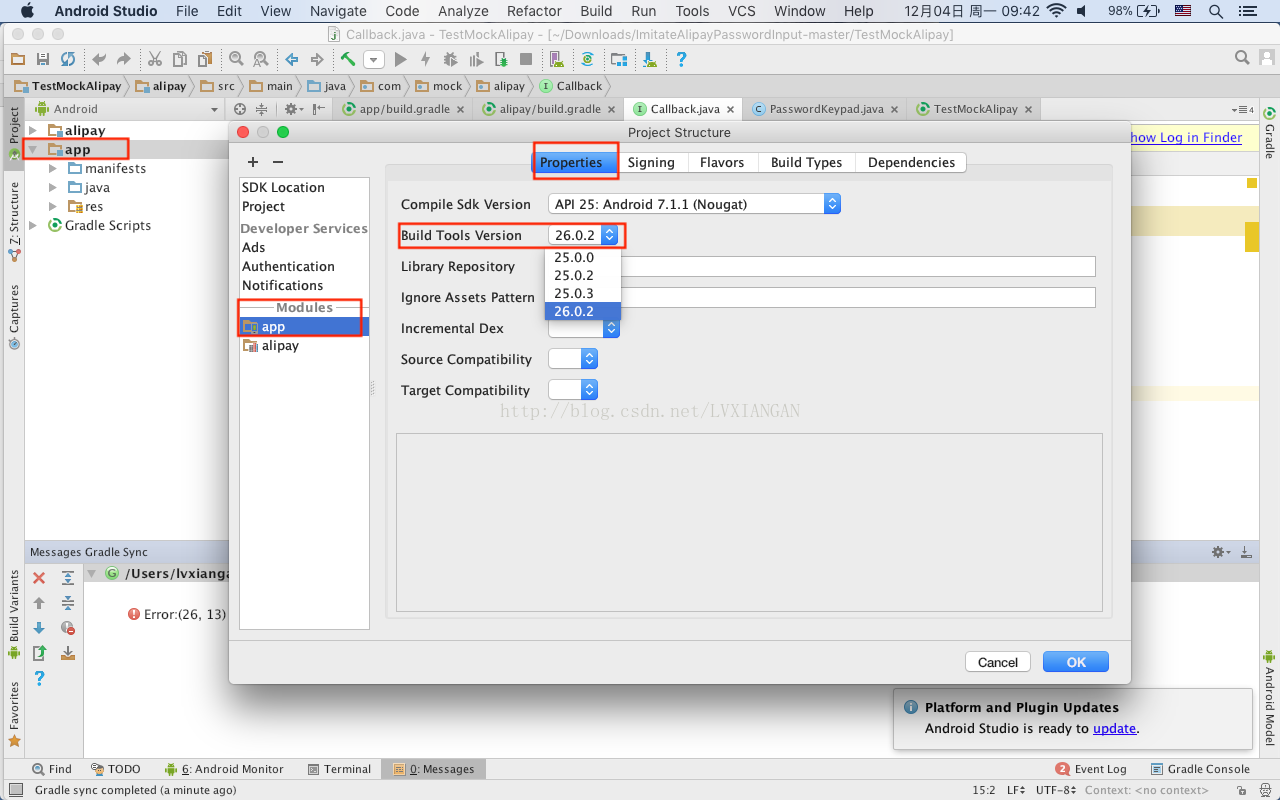
Task: Click the update link in notification
Action: (1114, 728)
